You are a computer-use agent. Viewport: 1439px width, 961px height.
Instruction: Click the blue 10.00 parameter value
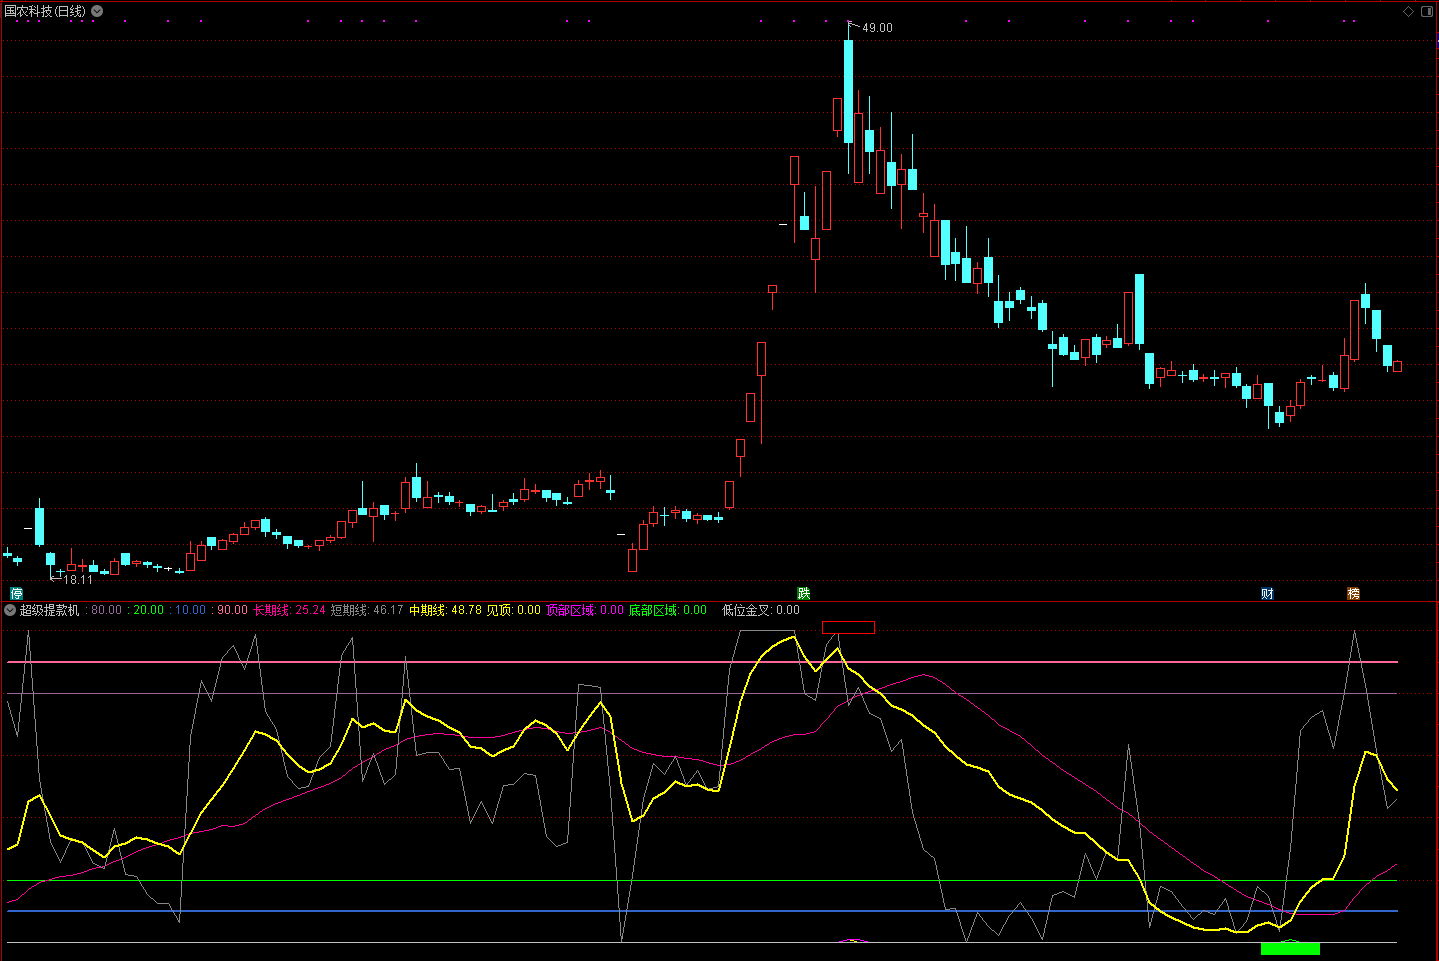pyautogui.click(x=190, y=610)
